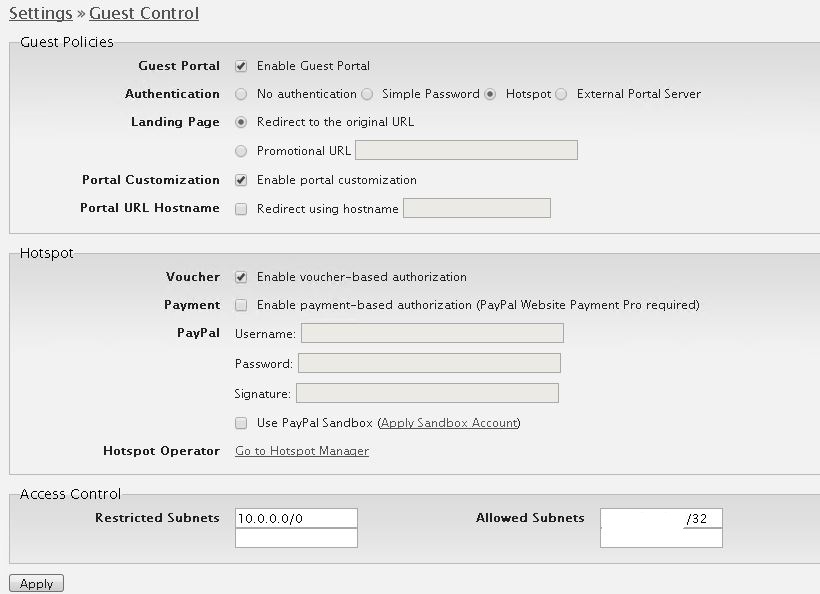Check the Redirect using hostname box
Image resolution: width=820 pixels, height=594 pixels.
241,209
